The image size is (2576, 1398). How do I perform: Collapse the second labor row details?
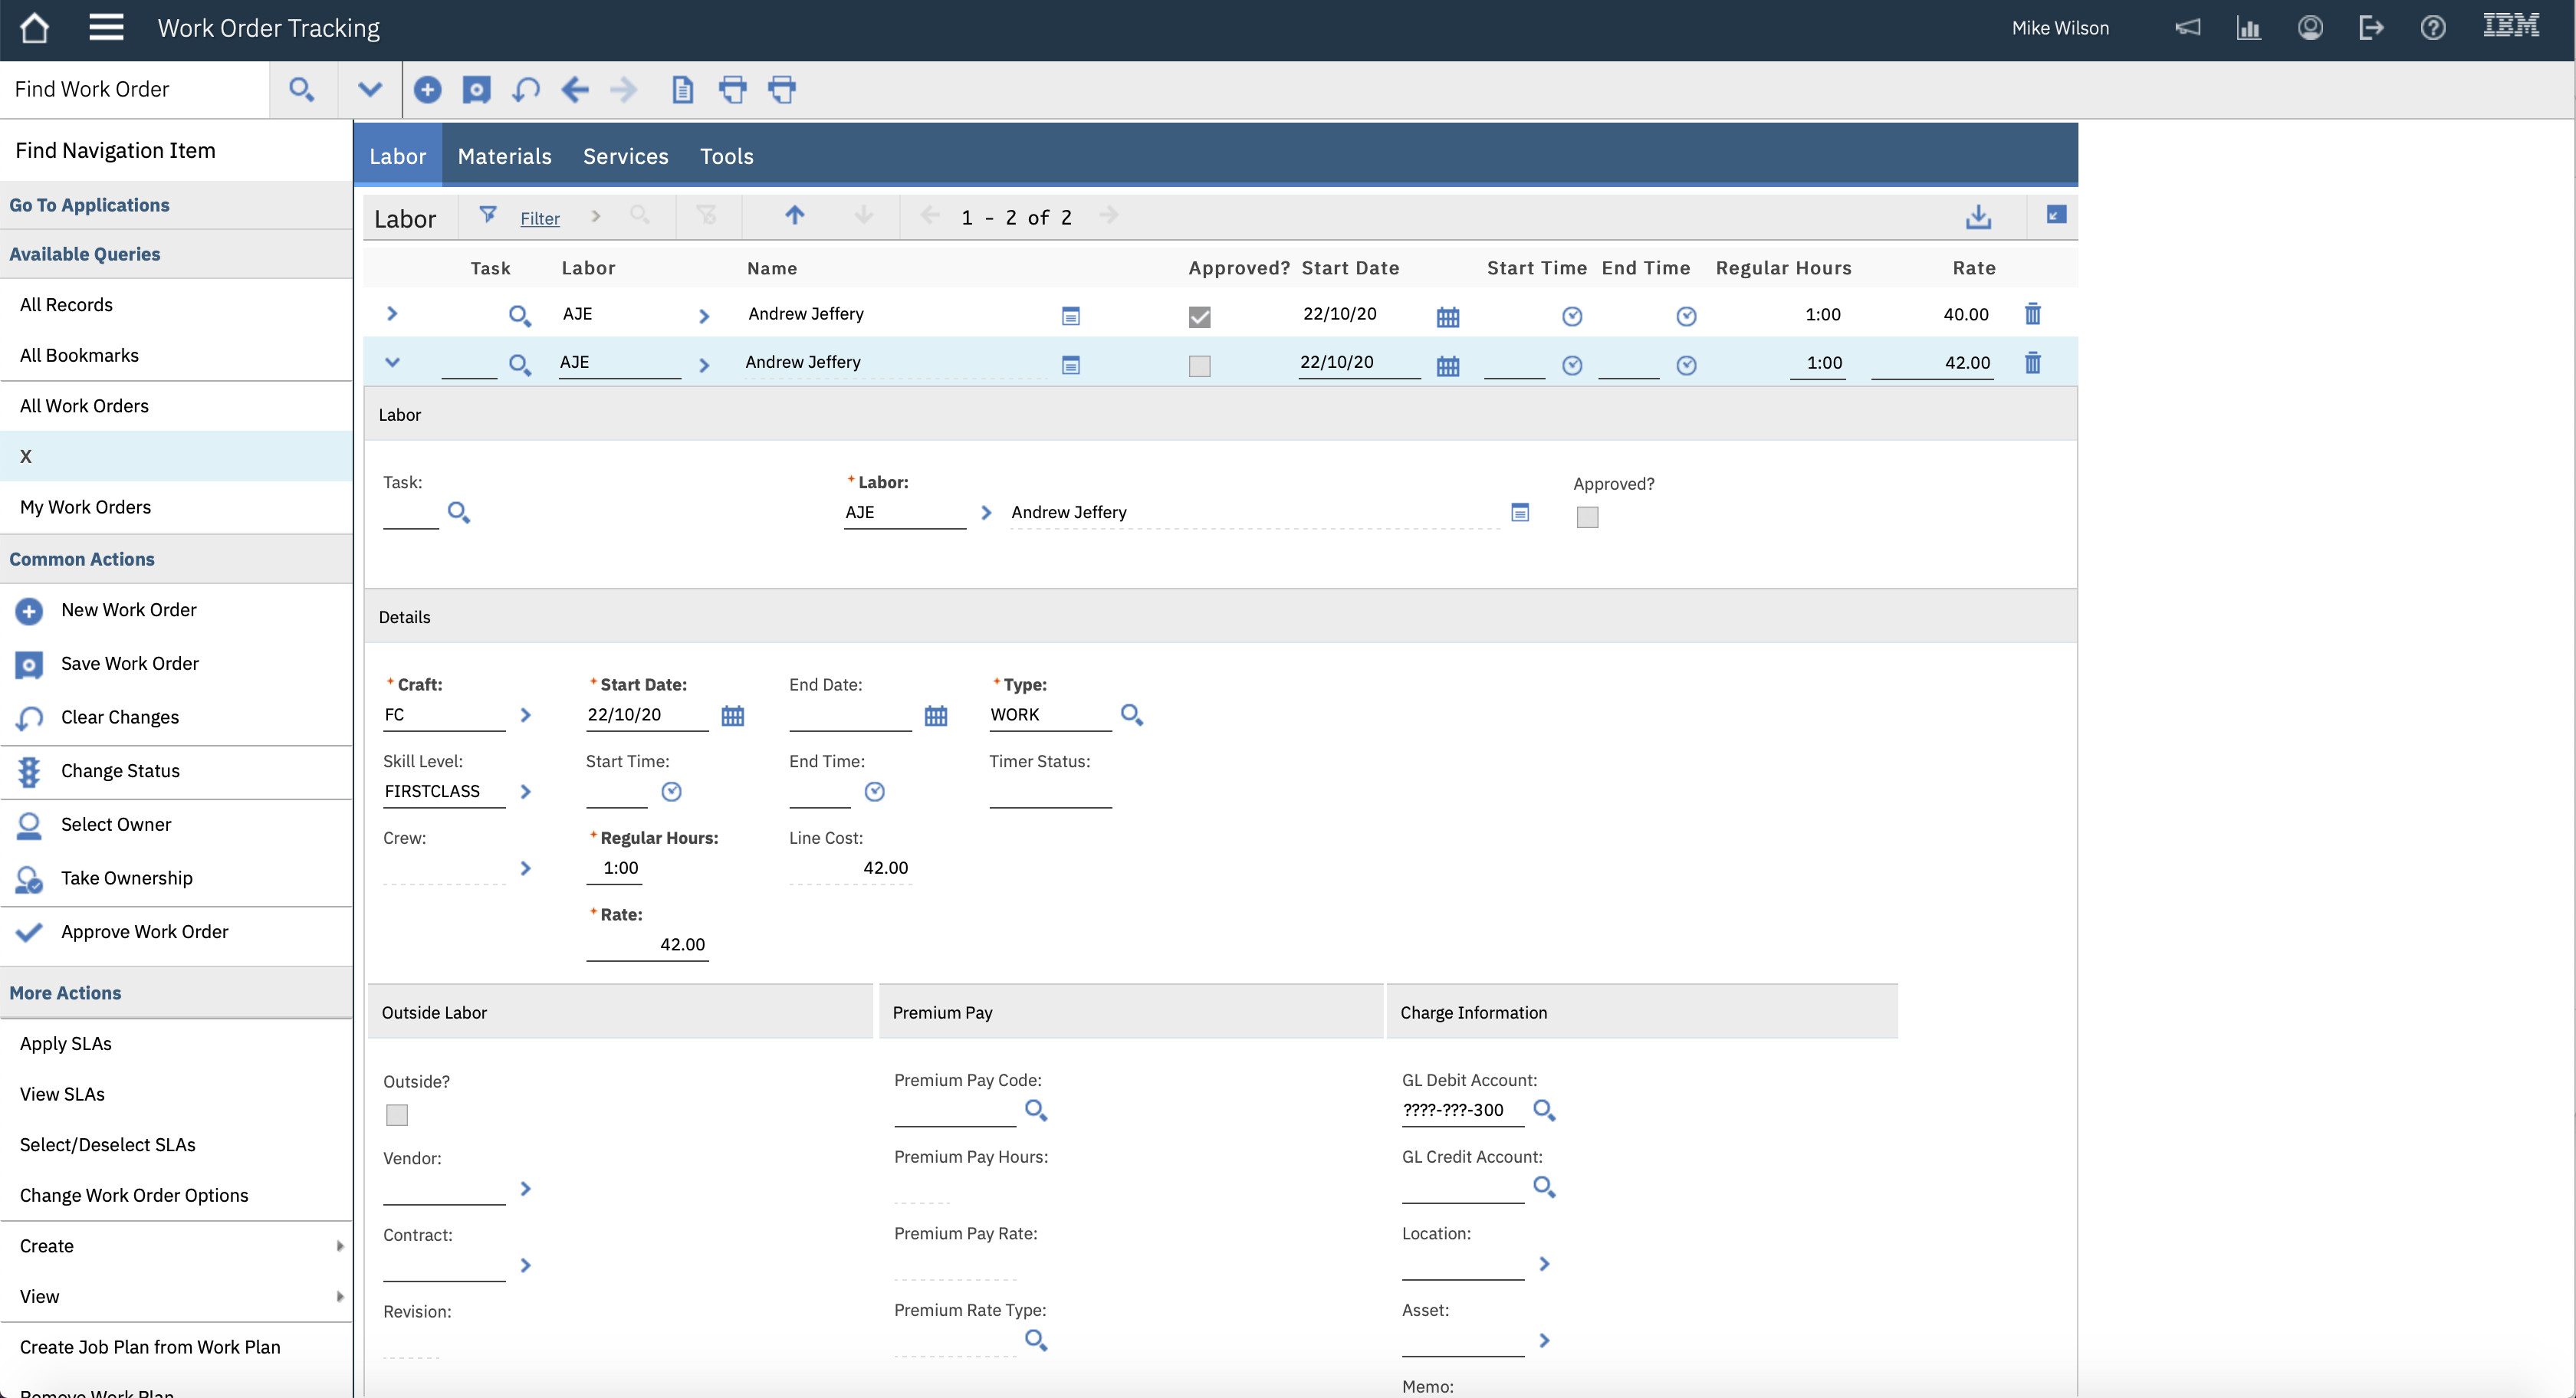pyautogui.click(x=392, y=363)
